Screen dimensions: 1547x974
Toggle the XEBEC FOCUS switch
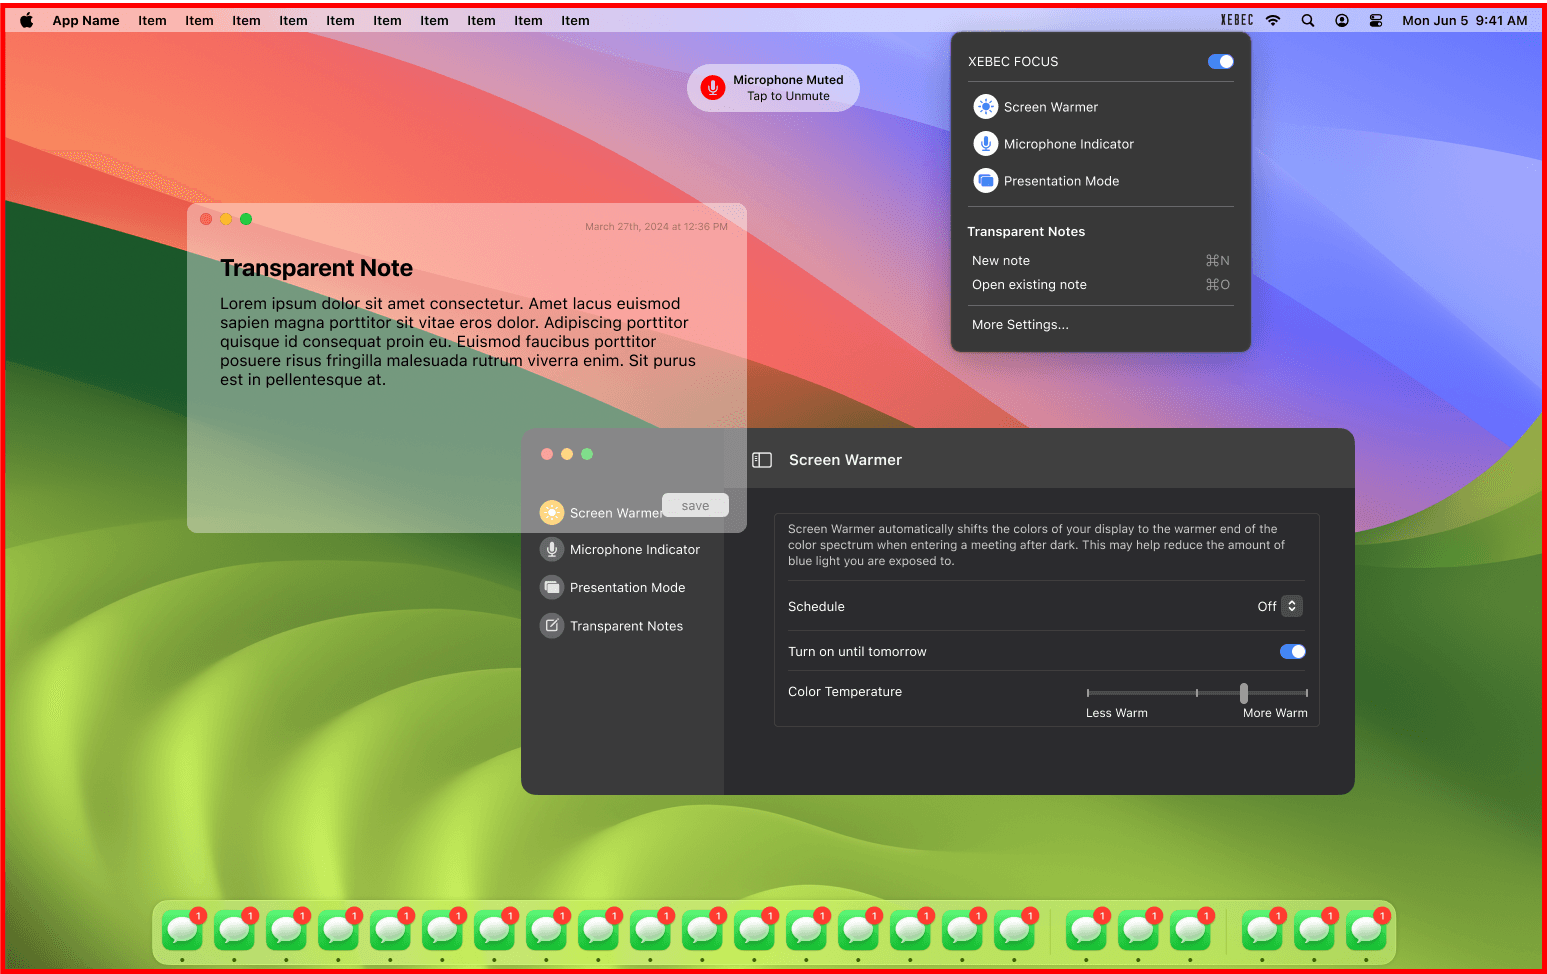click(x=1221, y=61)
